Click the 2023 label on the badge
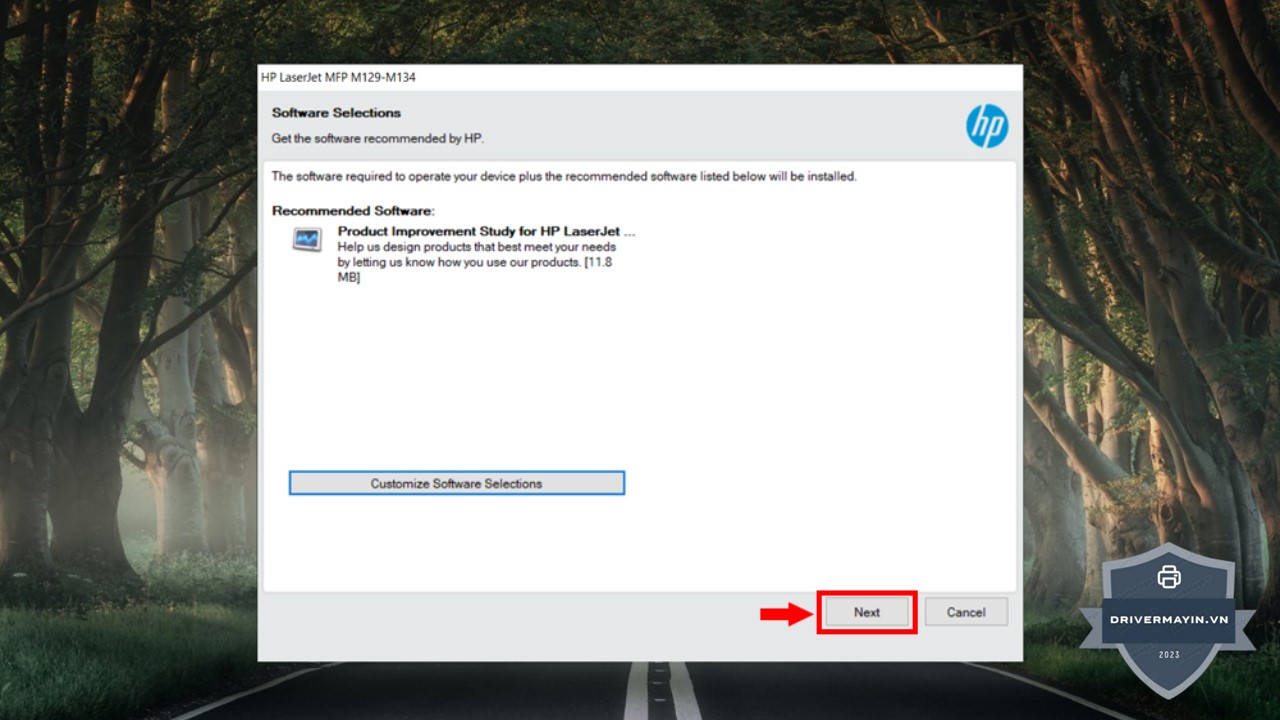 point(1168,655)
